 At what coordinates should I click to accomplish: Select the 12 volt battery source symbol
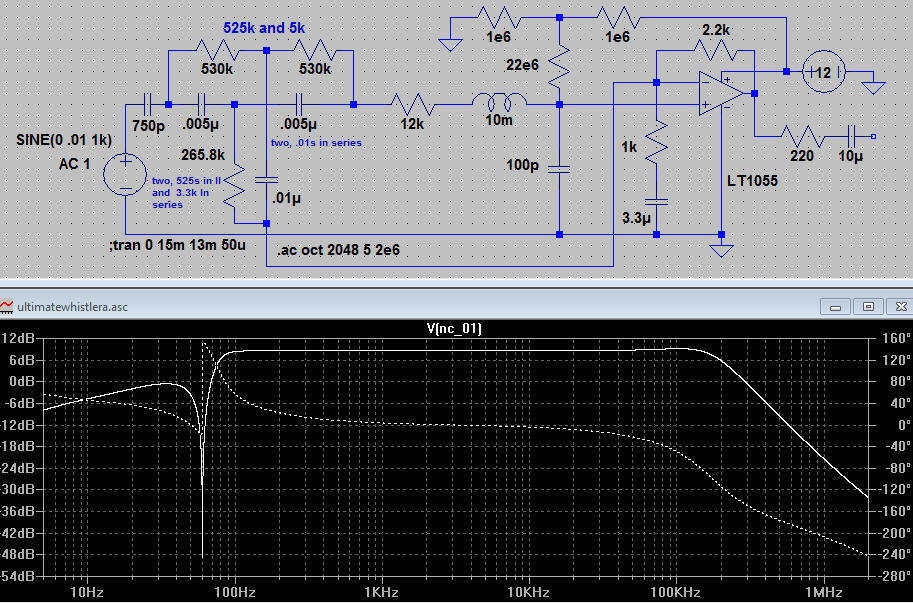click(x=823, y=72)
